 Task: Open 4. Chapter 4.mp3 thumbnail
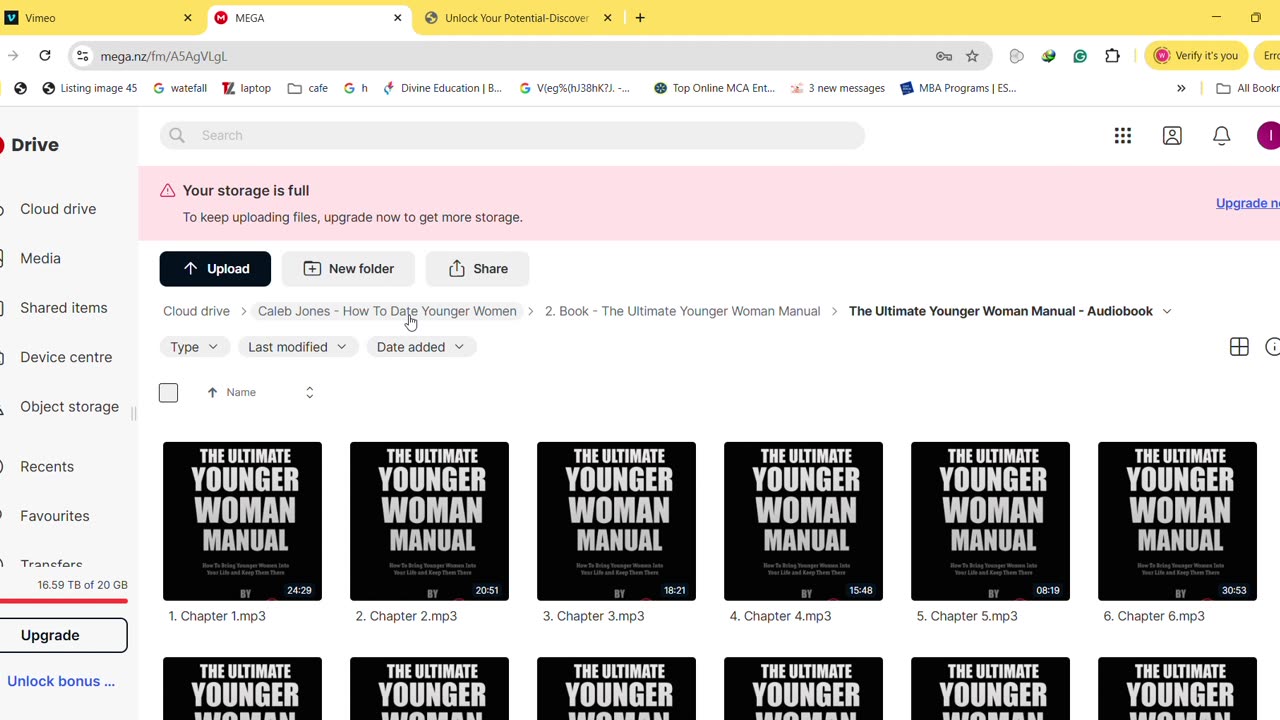point(803,521)
